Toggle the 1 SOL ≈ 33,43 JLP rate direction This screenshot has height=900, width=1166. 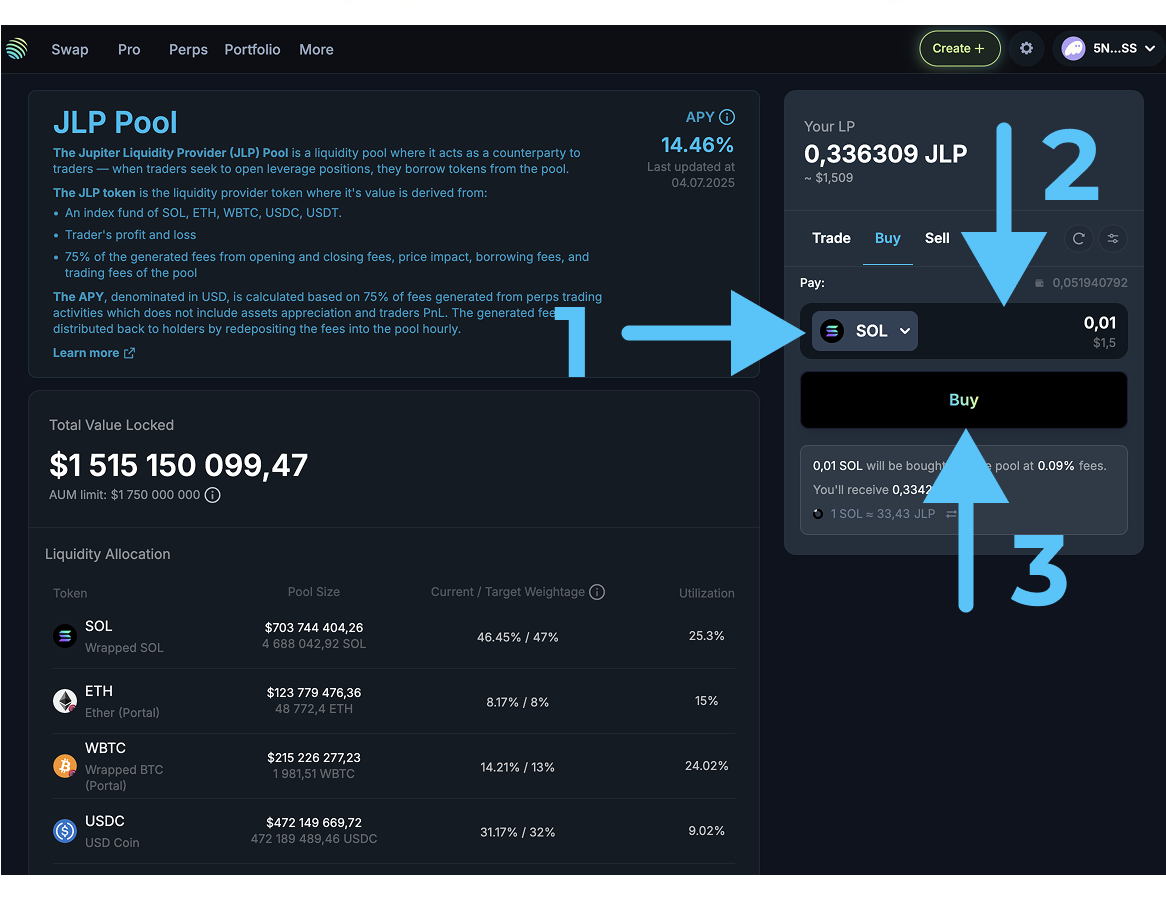point(951,514)
